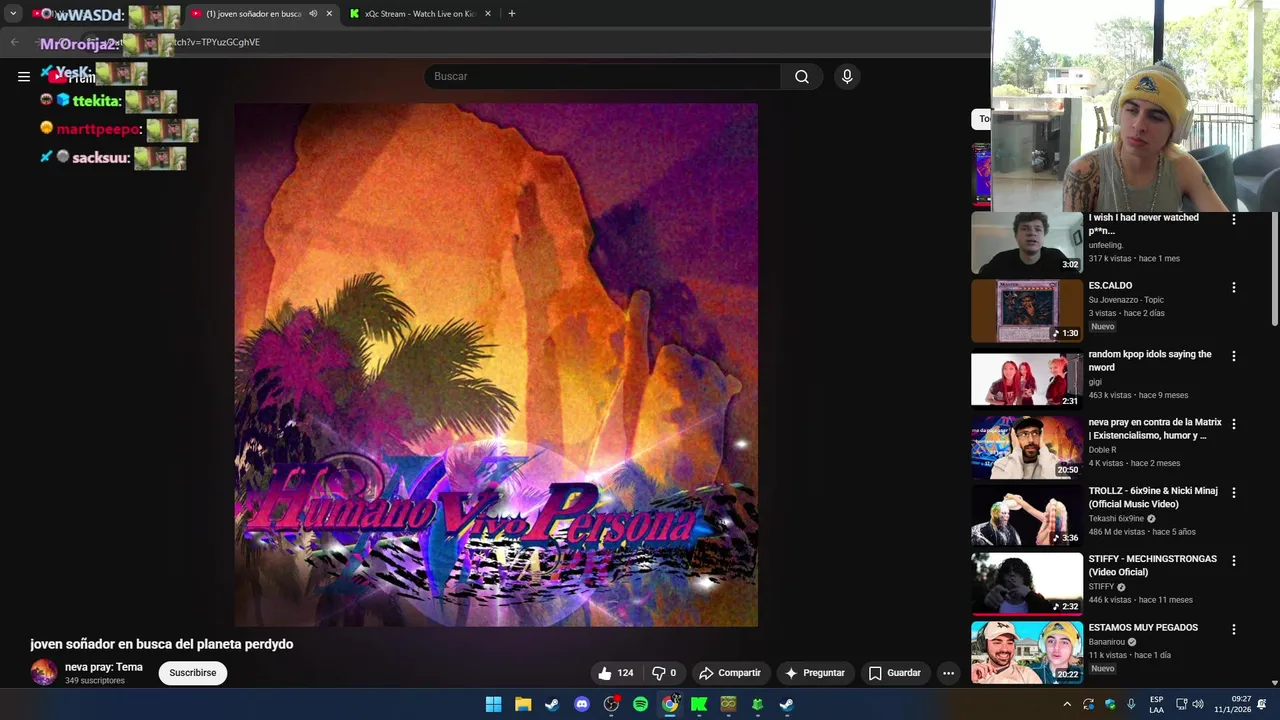The height and width of the screenshot is (720, 1280).
Task: Open the Minecraft icon on taskbar
Action: [728, 704]
